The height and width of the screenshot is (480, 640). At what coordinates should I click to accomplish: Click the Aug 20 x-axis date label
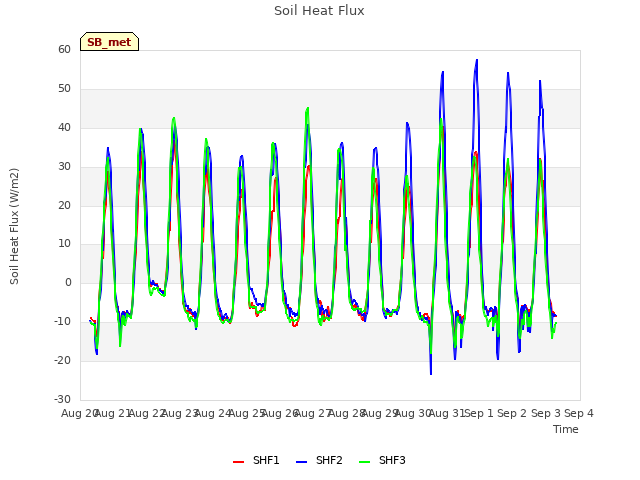[80, 413]
